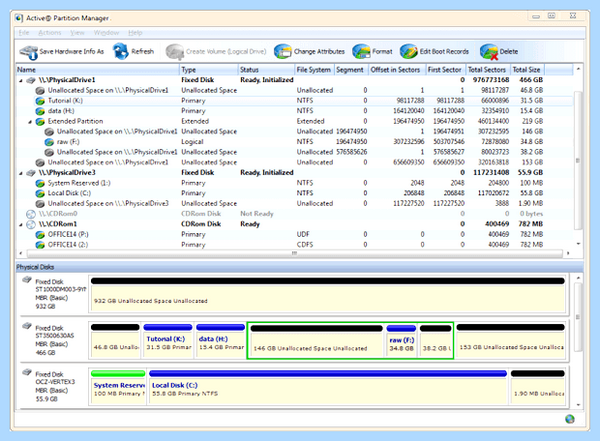600x441 pixels.
Task: Collapse the PhysicalDrive3 tree node
Action: 21,173
